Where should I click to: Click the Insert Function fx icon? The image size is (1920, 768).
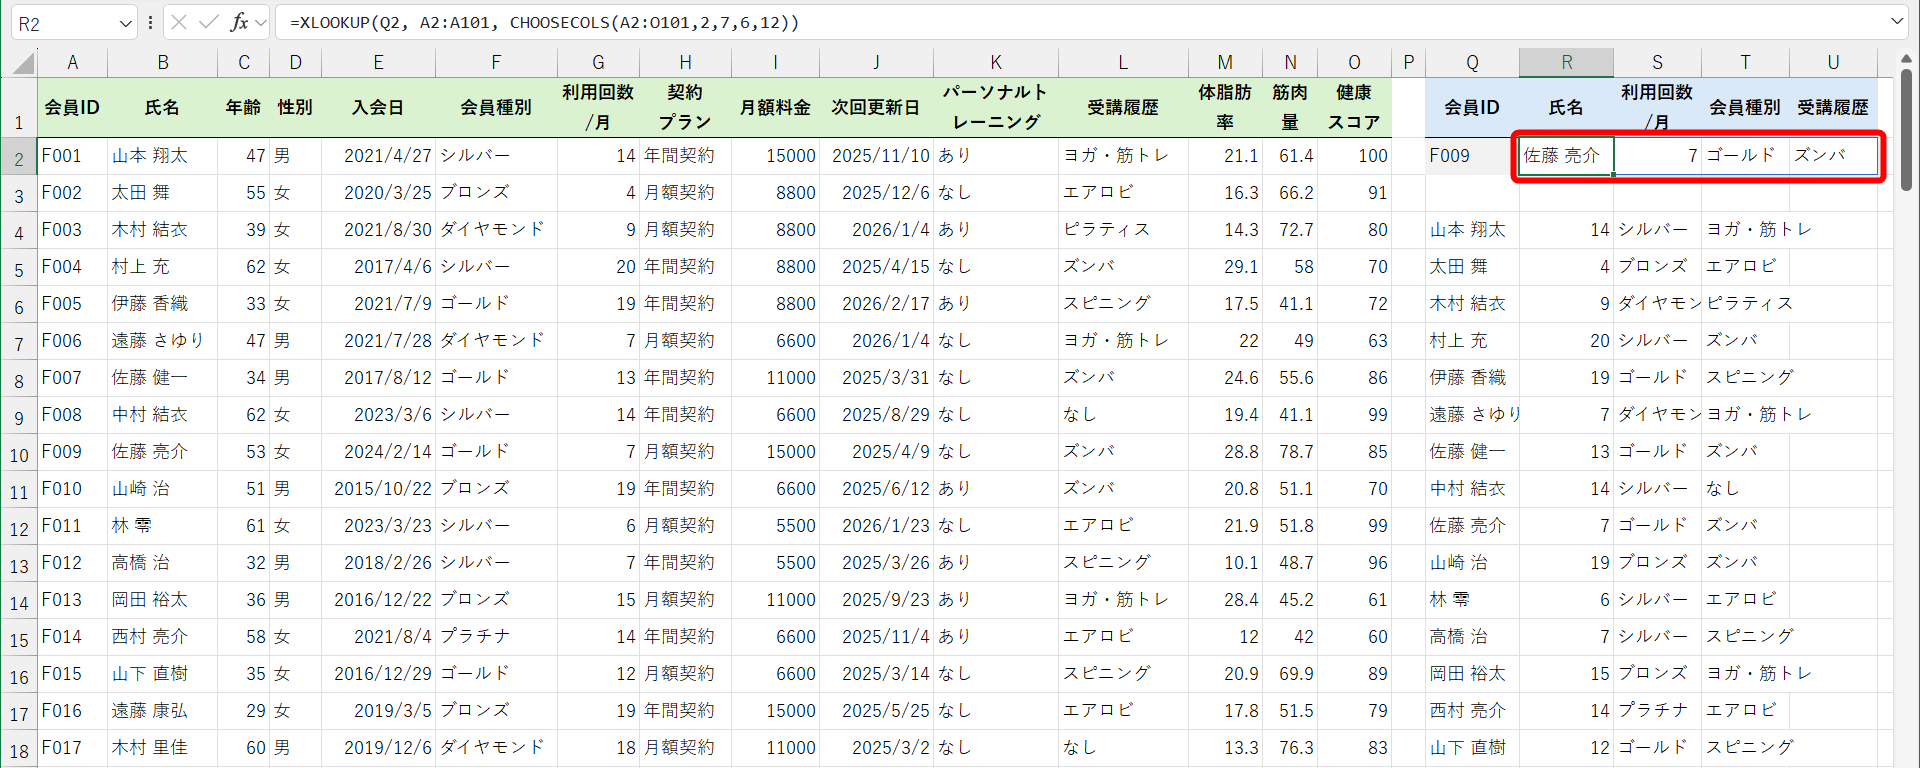click(238, 22)
